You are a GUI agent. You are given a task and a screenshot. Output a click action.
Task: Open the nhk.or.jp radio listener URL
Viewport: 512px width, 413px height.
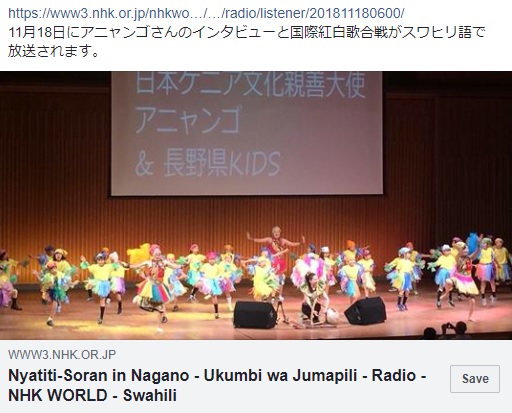206,13
